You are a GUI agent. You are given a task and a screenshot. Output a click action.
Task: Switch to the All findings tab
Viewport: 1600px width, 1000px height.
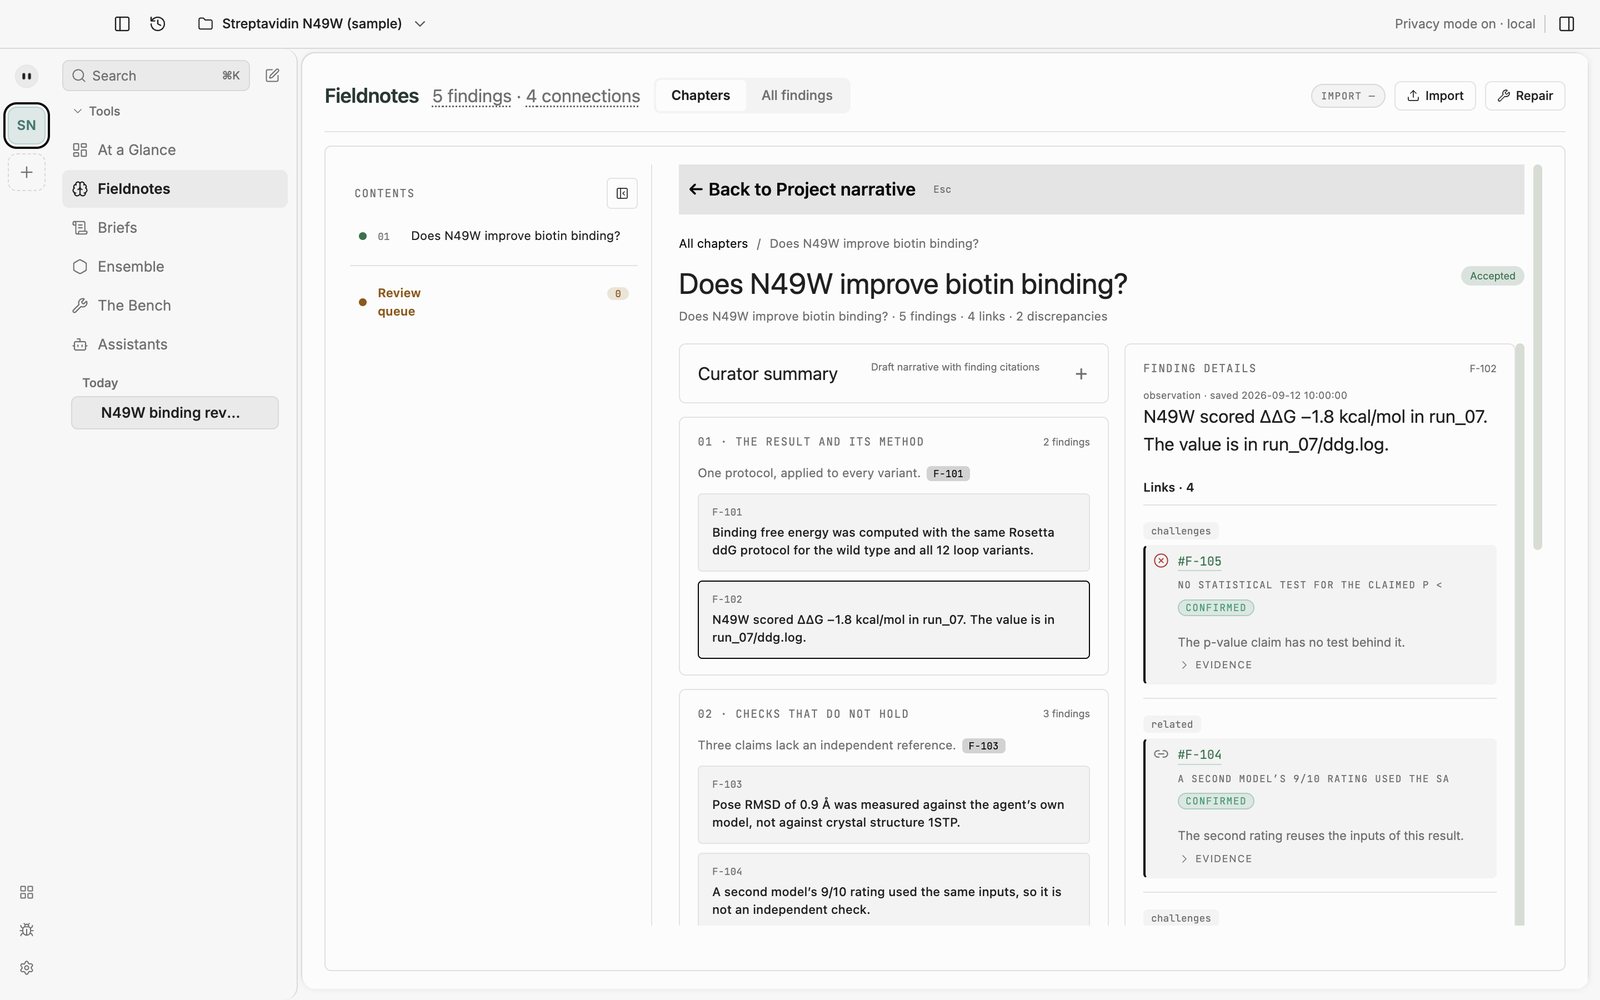coord(797,96)
